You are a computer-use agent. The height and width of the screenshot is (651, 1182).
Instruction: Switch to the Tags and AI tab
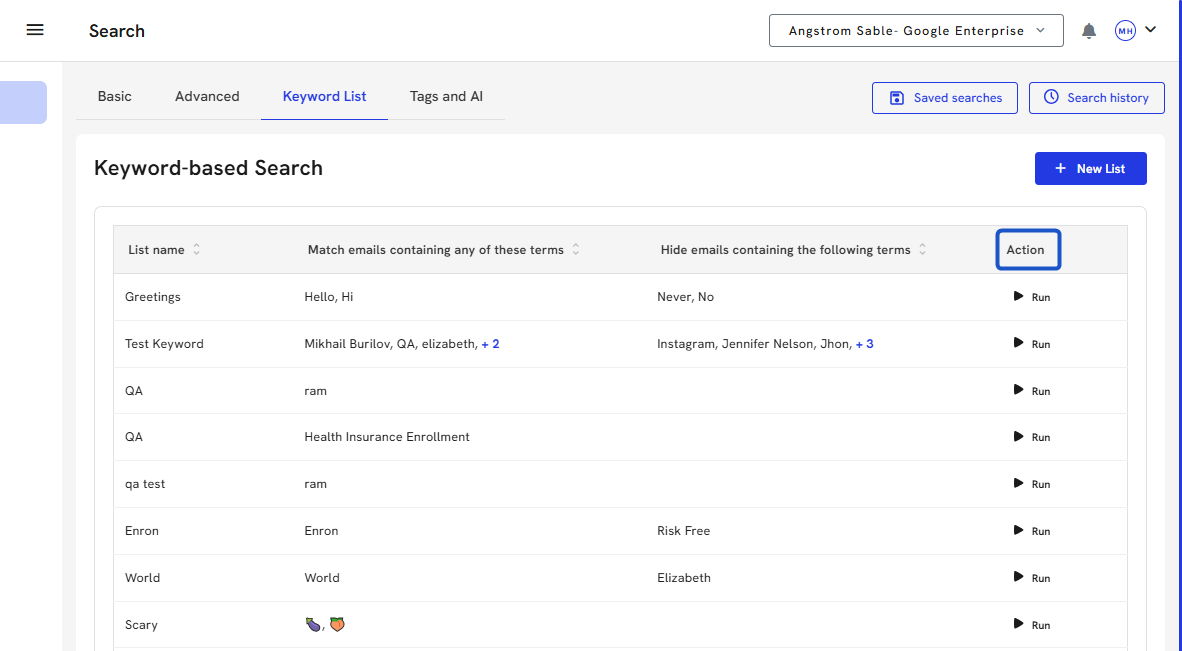(x=446, y=97)
